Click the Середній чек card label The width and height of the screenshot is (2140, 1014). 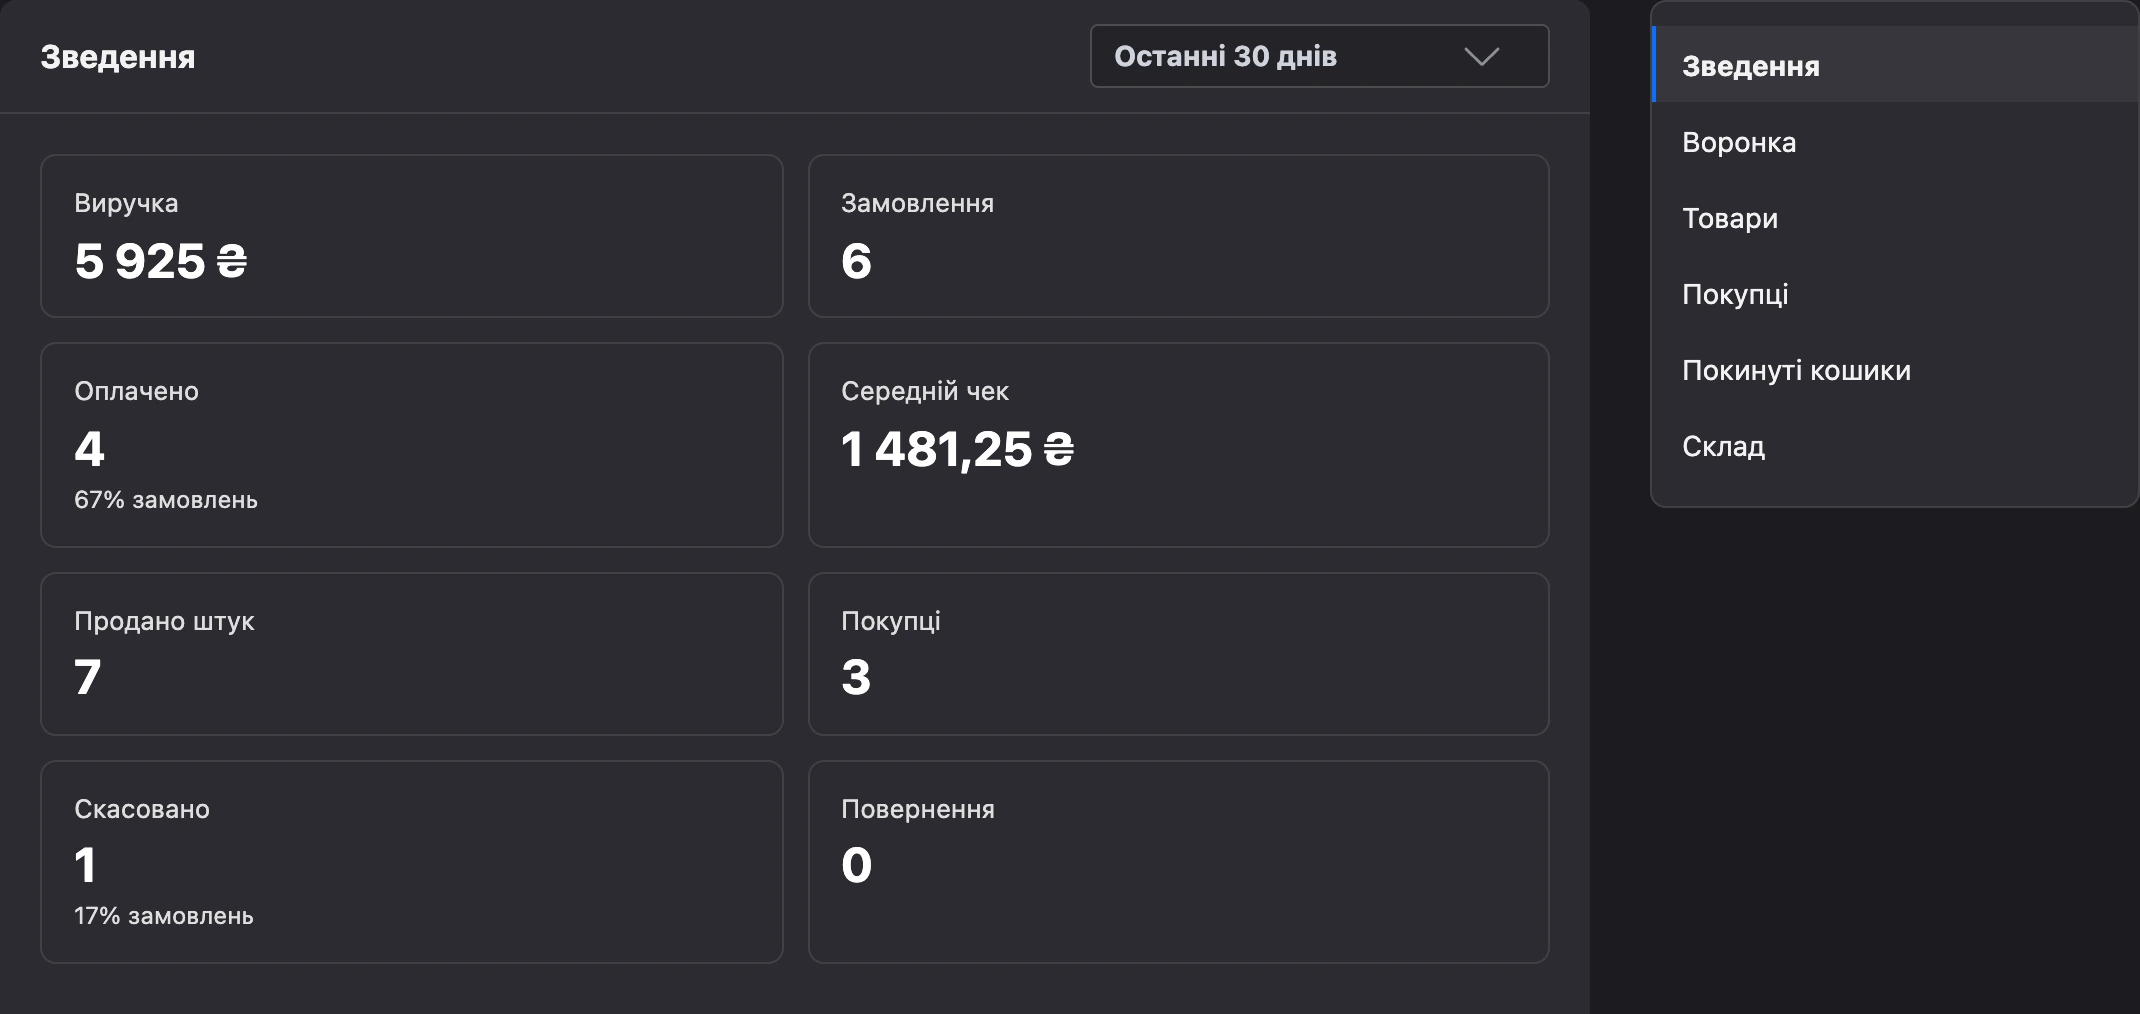pyautogui.click(x=925, y=391)
